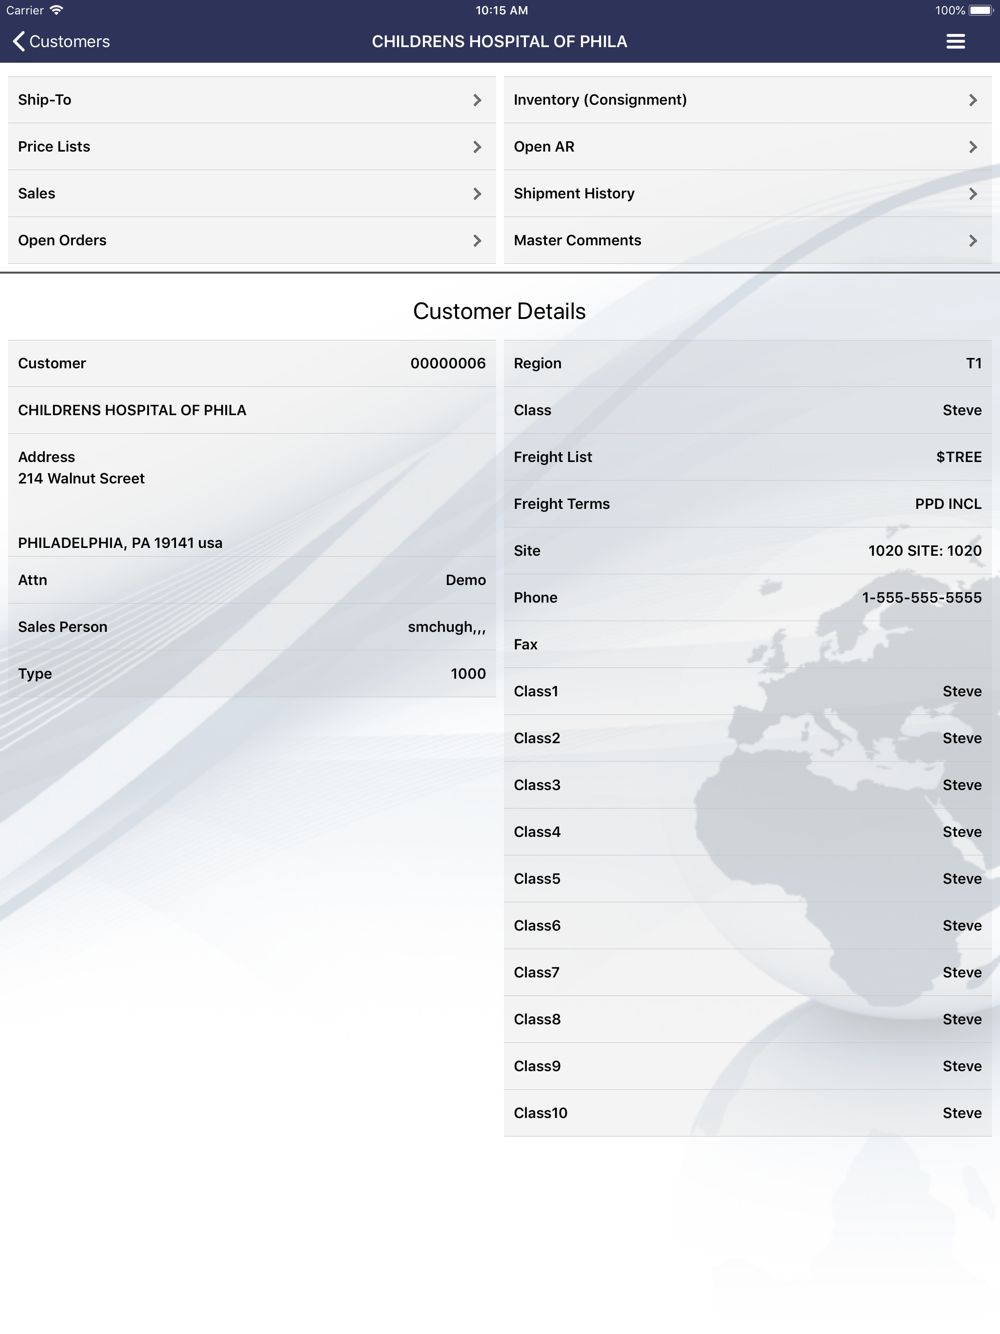Select PHILADELPHIA, PA 19141 usa line

point(120,543)
